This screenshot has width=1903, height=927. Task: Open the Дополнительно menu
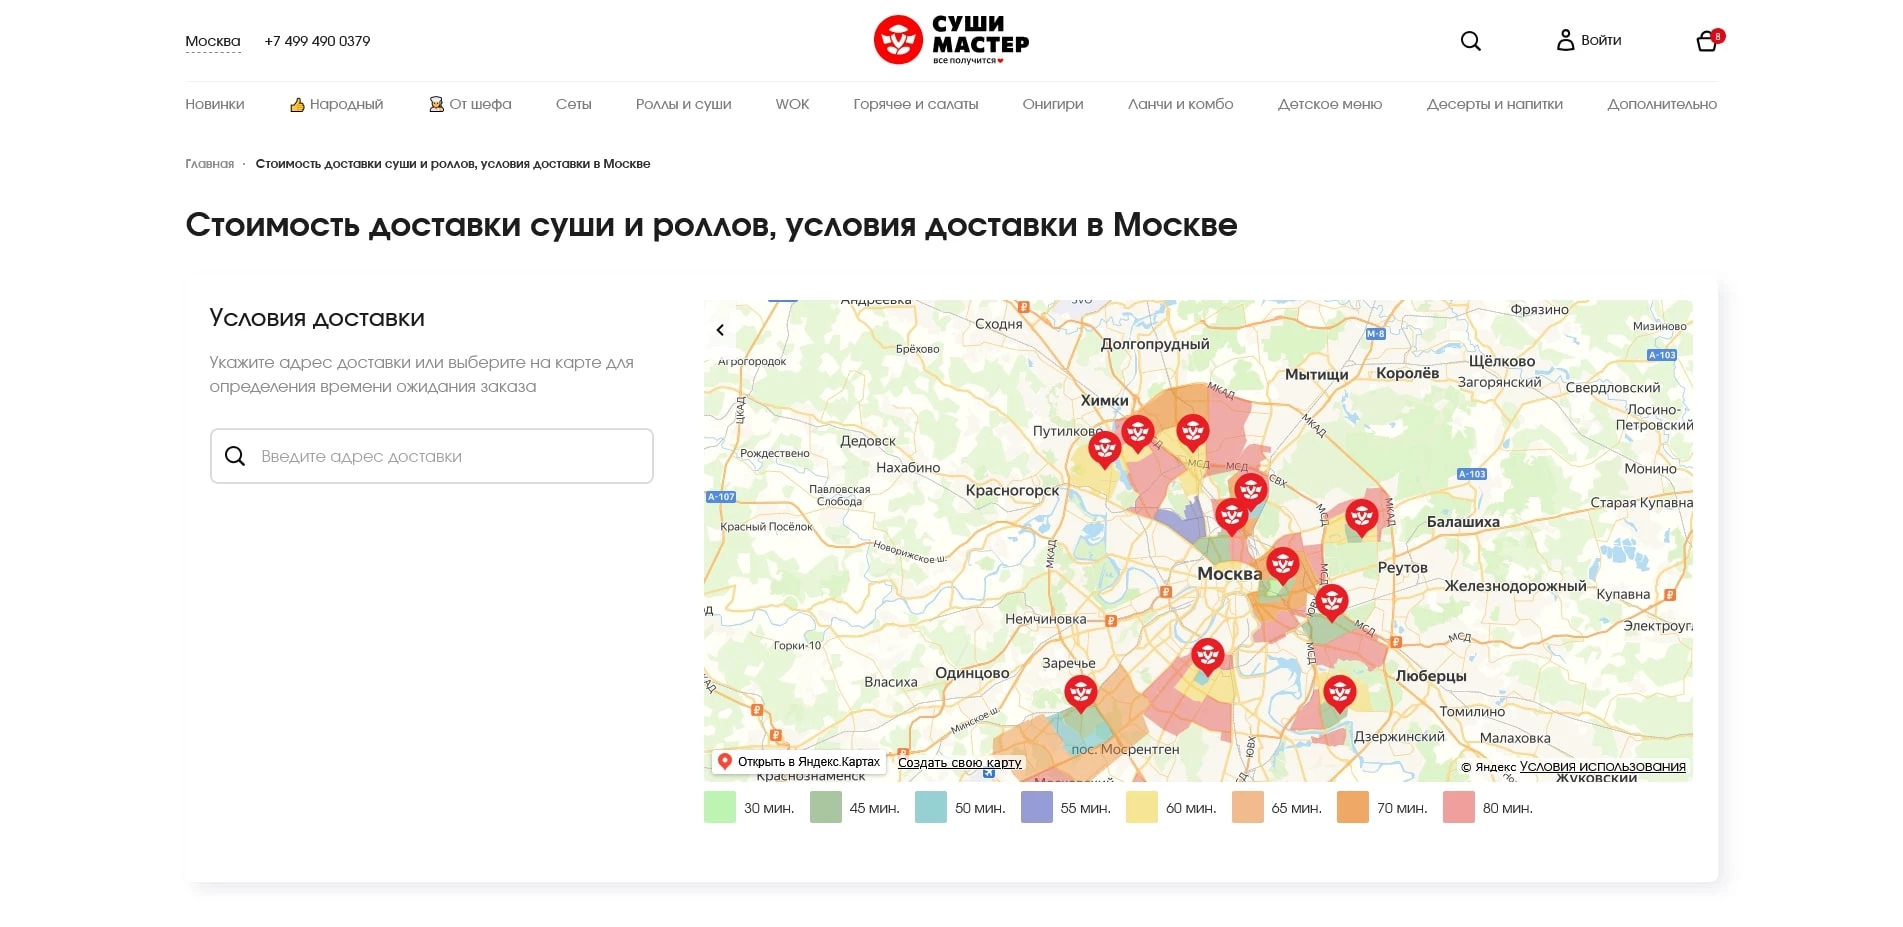(1662, 104)
